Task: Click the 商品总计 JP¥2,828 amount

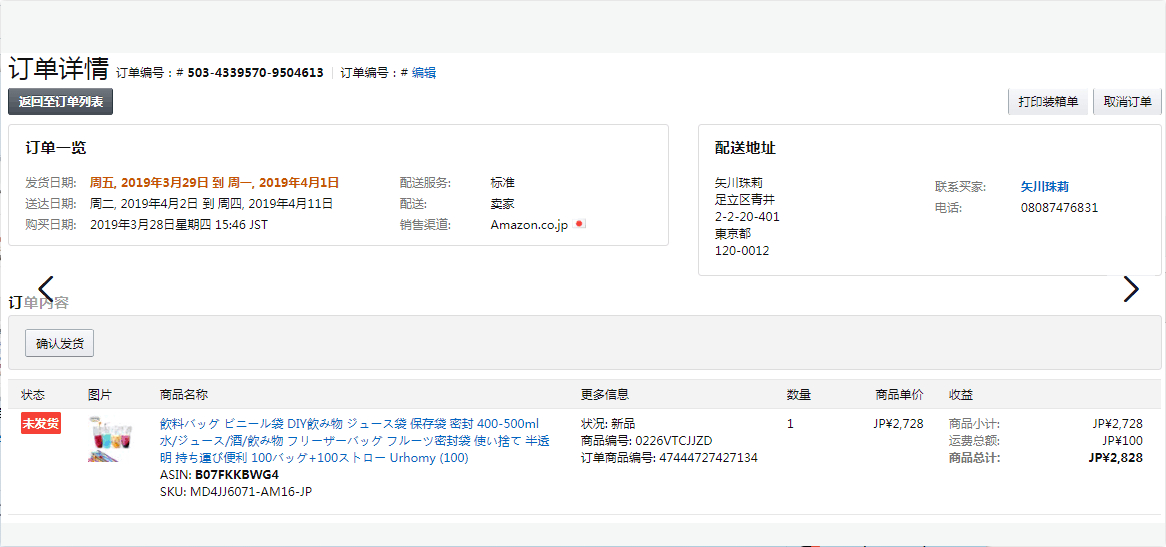Action: tap(1115, 458)
